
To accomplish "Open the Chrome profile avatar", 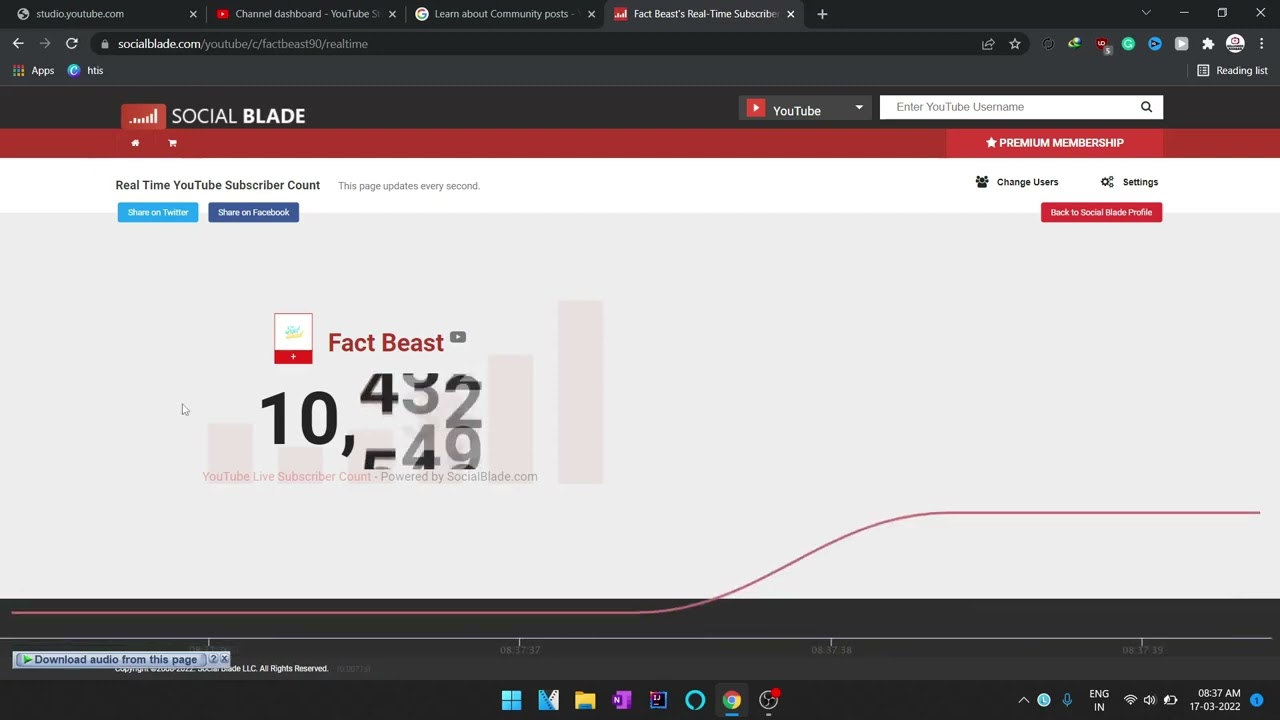I will click(1235, 44).
